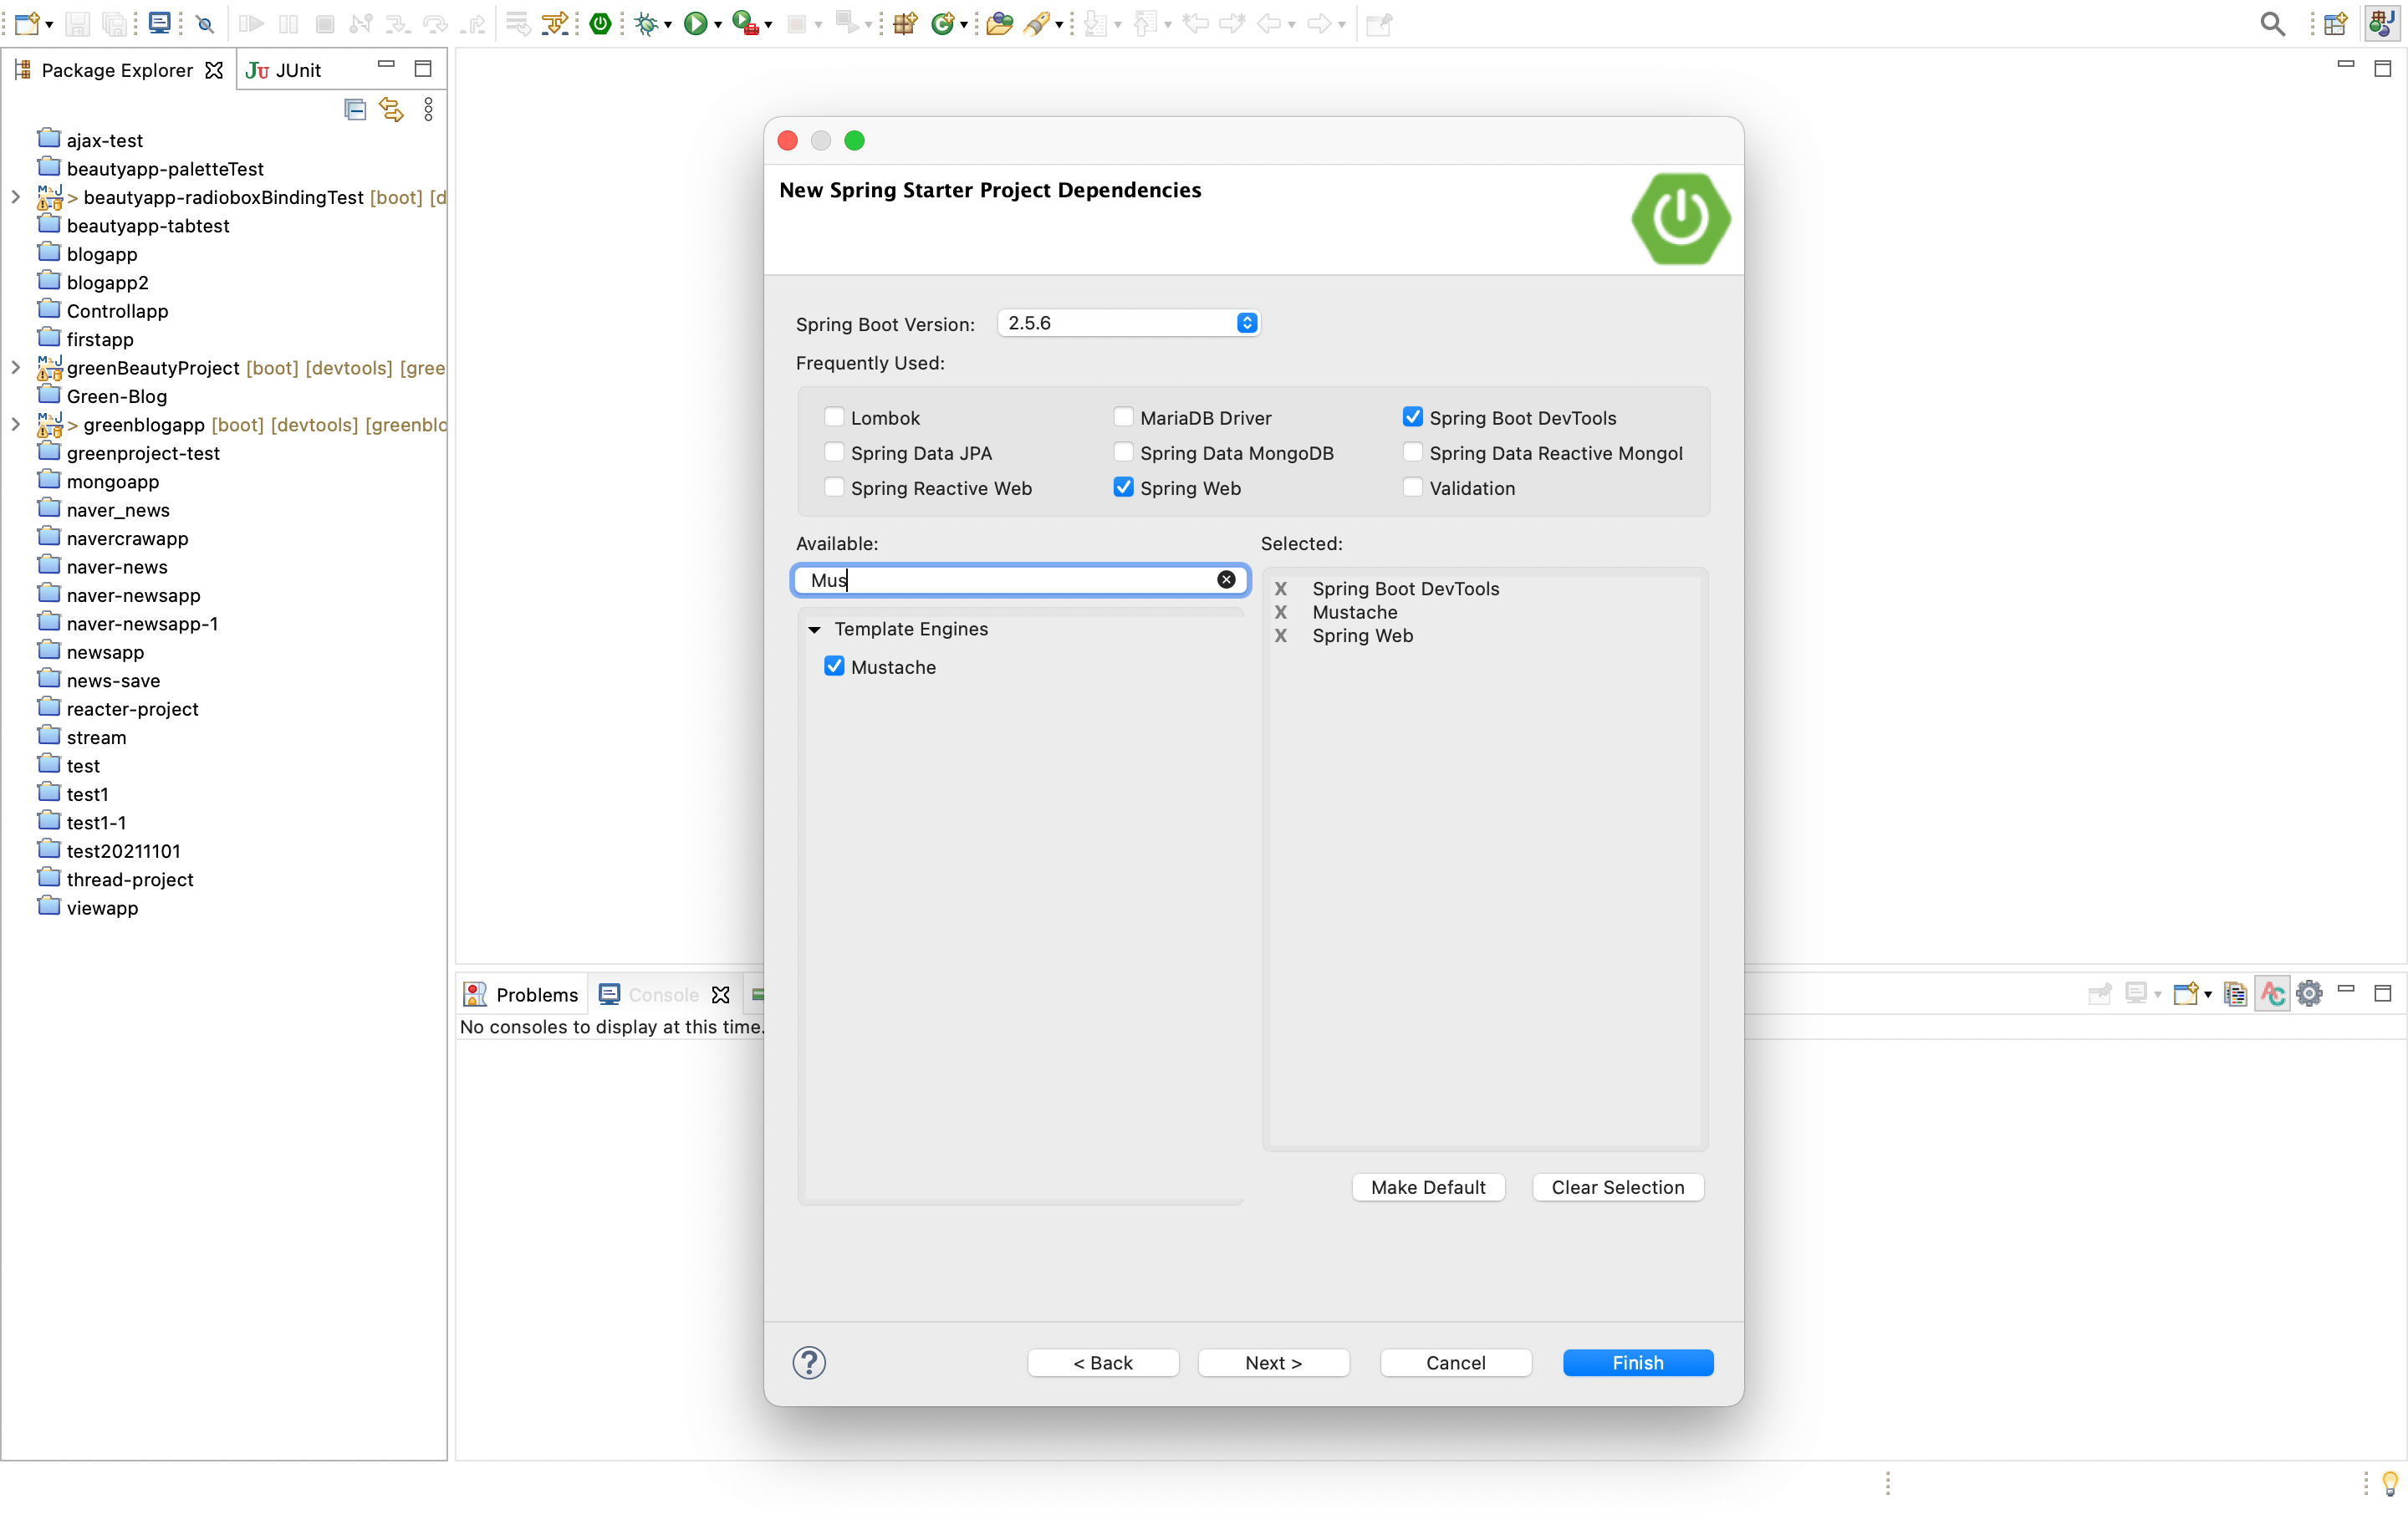2408x1530 pixels.
Task: Click the green Run play icon
Action: (695, 23)
